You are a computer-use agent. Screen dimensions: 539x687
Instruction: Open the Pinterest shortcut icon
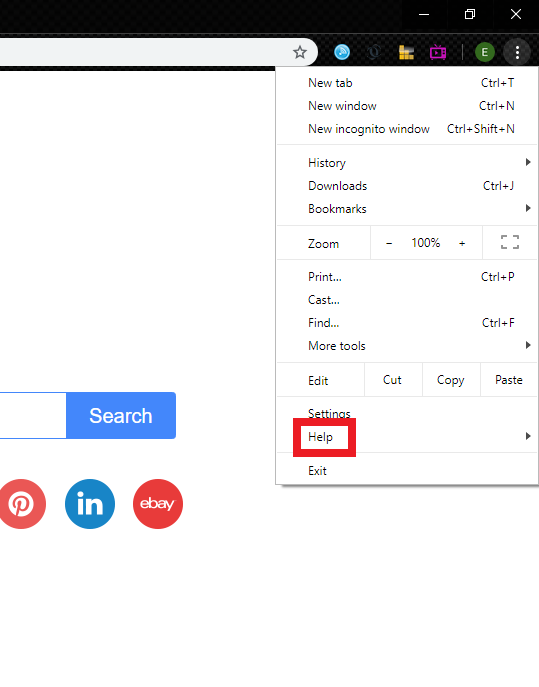21,504
